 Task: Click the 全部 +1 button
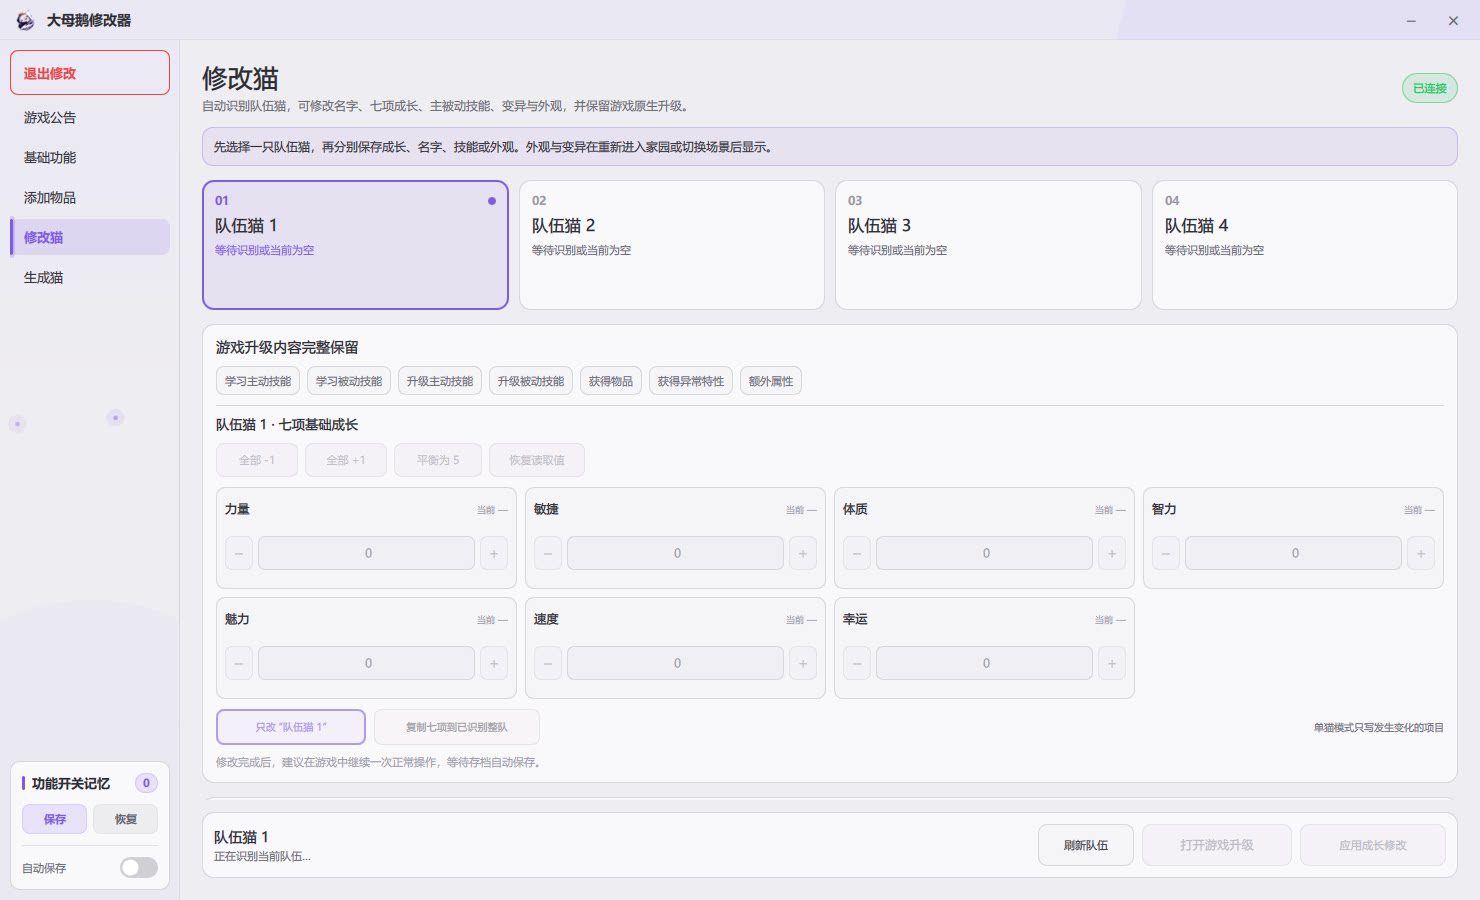tap(346, 460)
